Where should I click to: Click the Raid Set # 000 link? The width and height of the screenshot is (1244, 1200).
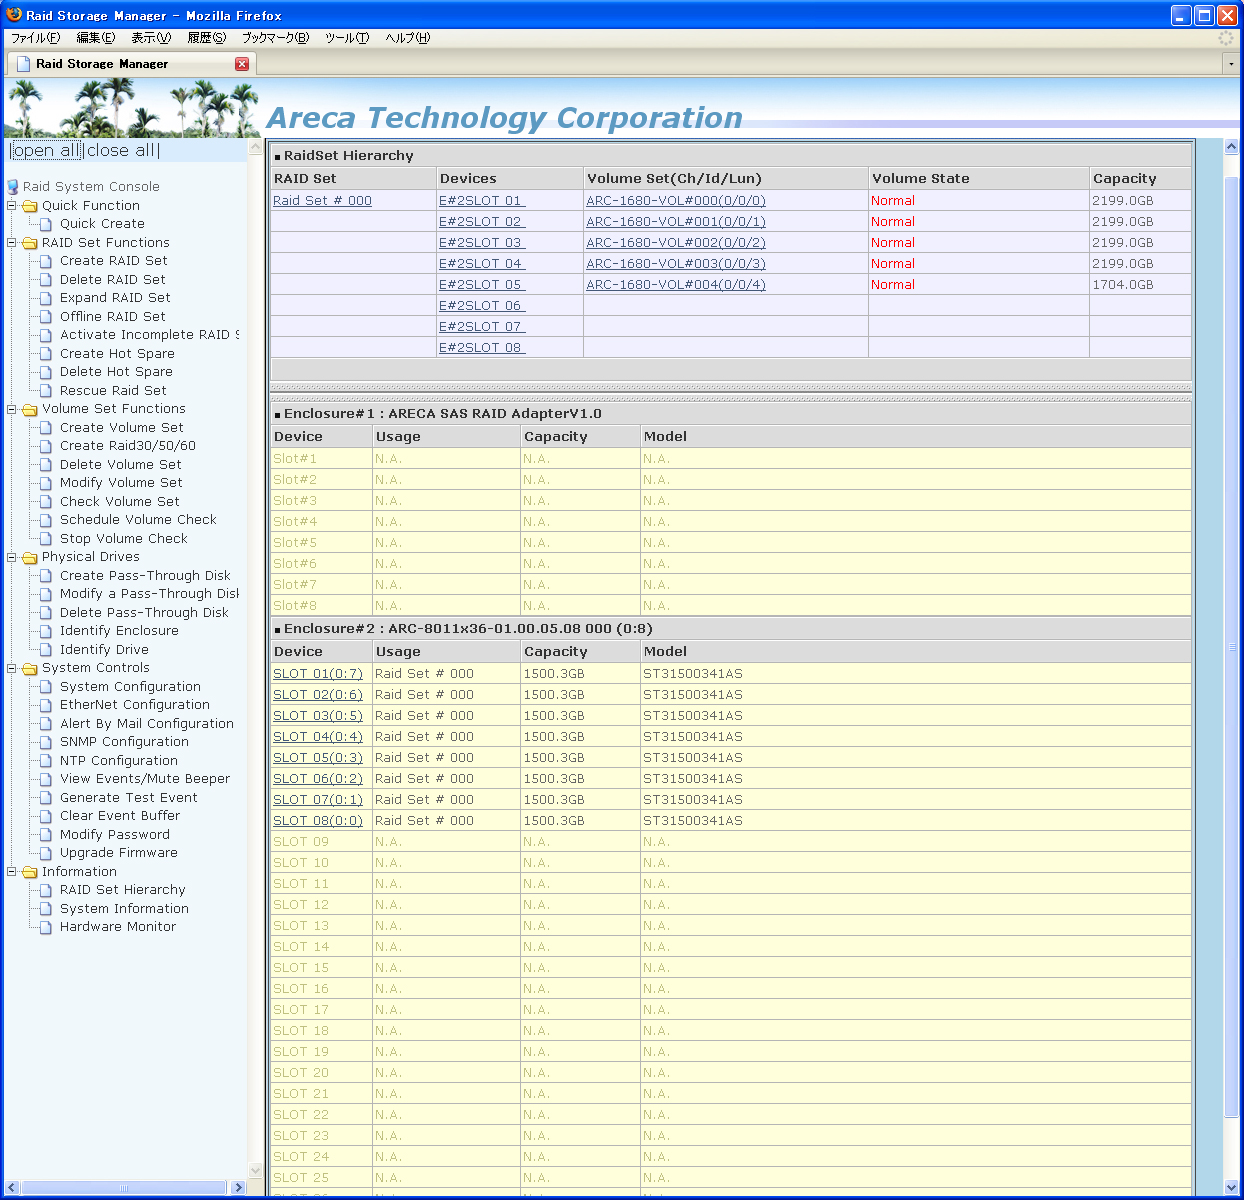tap(322, 201)
